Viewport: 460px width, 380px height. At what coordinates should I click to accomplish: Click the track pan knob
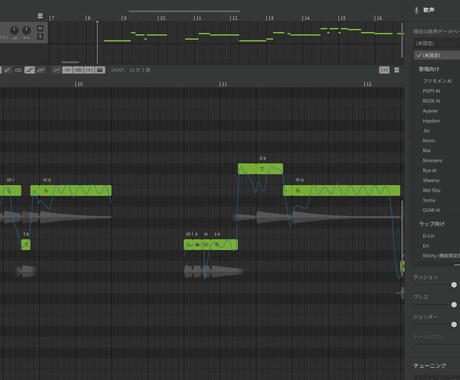coord(26,30)
